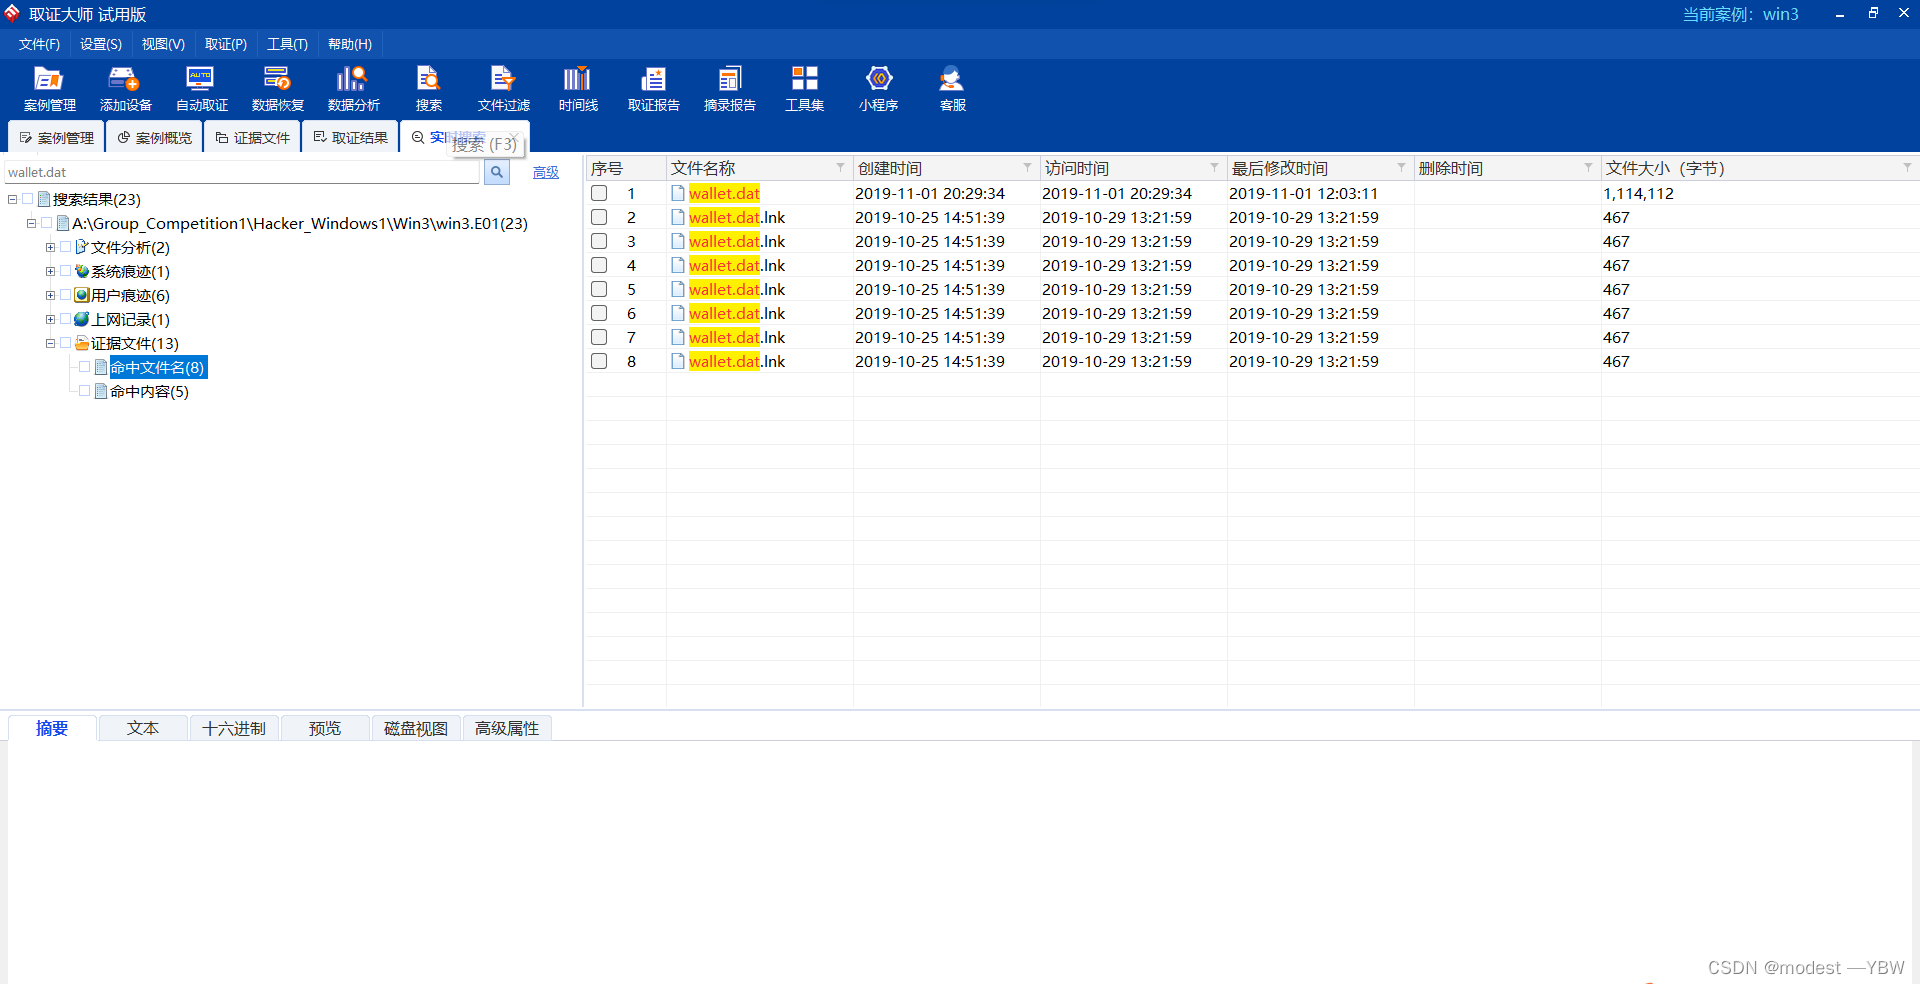Launch 自动取证 from the toolbar
The height and width of the screenshot is (984, 1920).
200,88
